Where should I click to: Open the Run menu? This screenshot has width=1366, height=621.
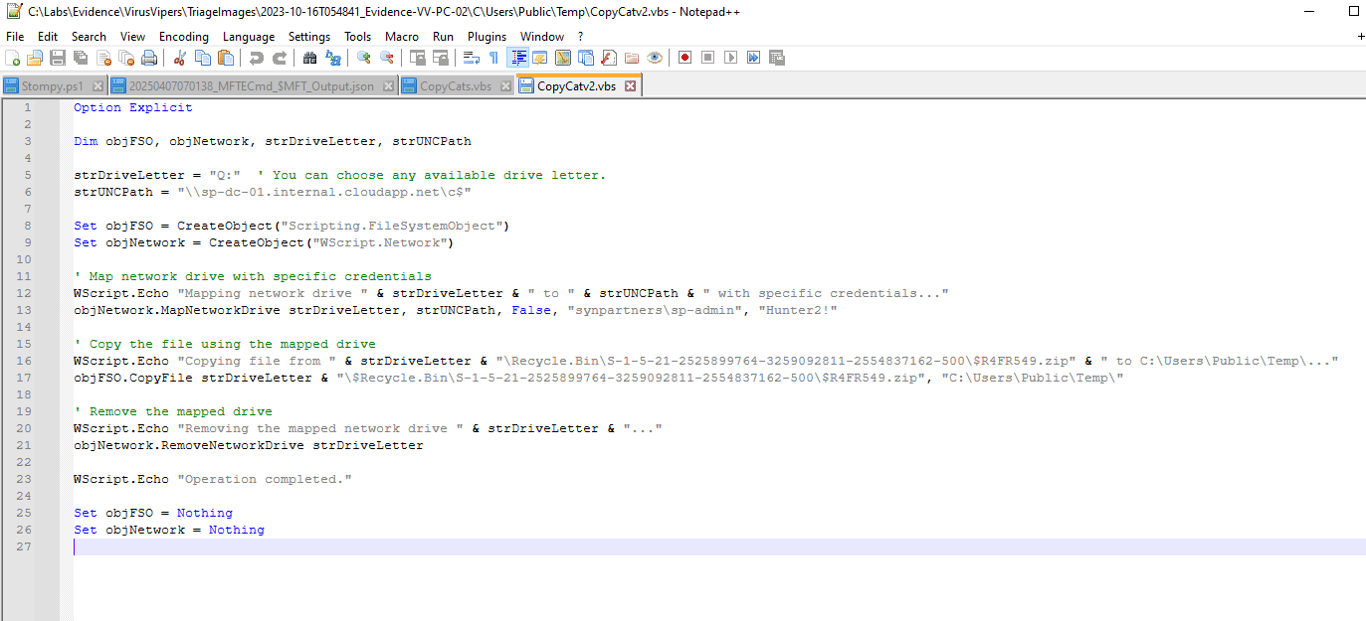click(443, 36)
